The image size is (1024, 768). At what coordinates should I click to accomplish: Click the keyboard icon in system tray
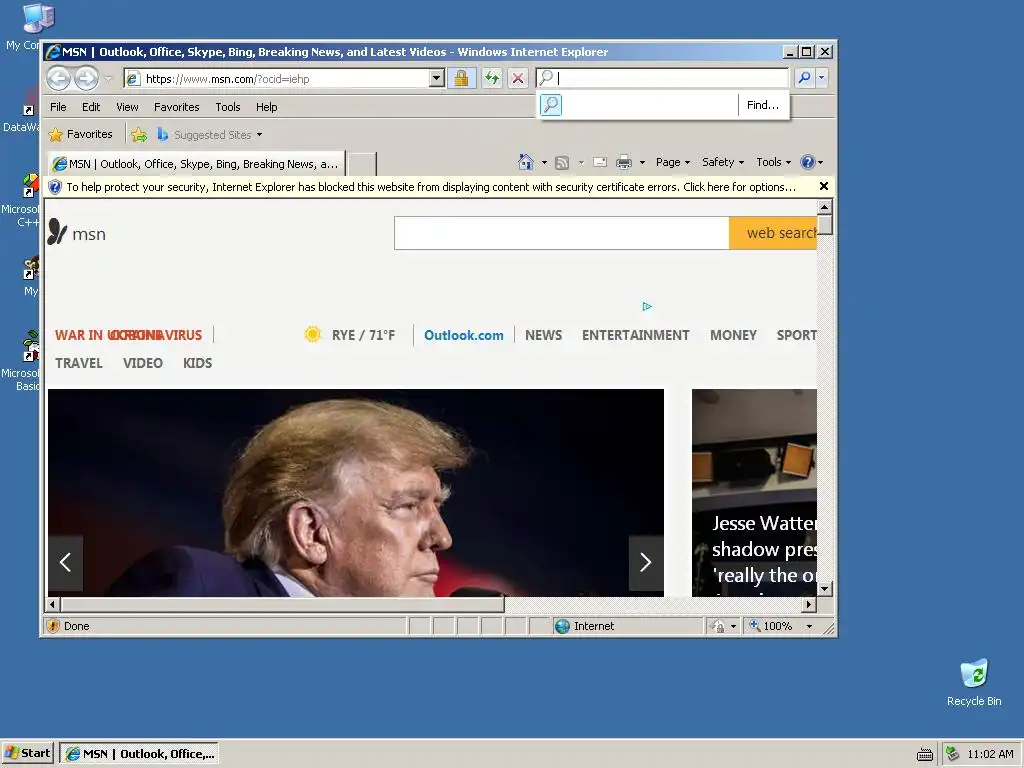pos(925,754)
